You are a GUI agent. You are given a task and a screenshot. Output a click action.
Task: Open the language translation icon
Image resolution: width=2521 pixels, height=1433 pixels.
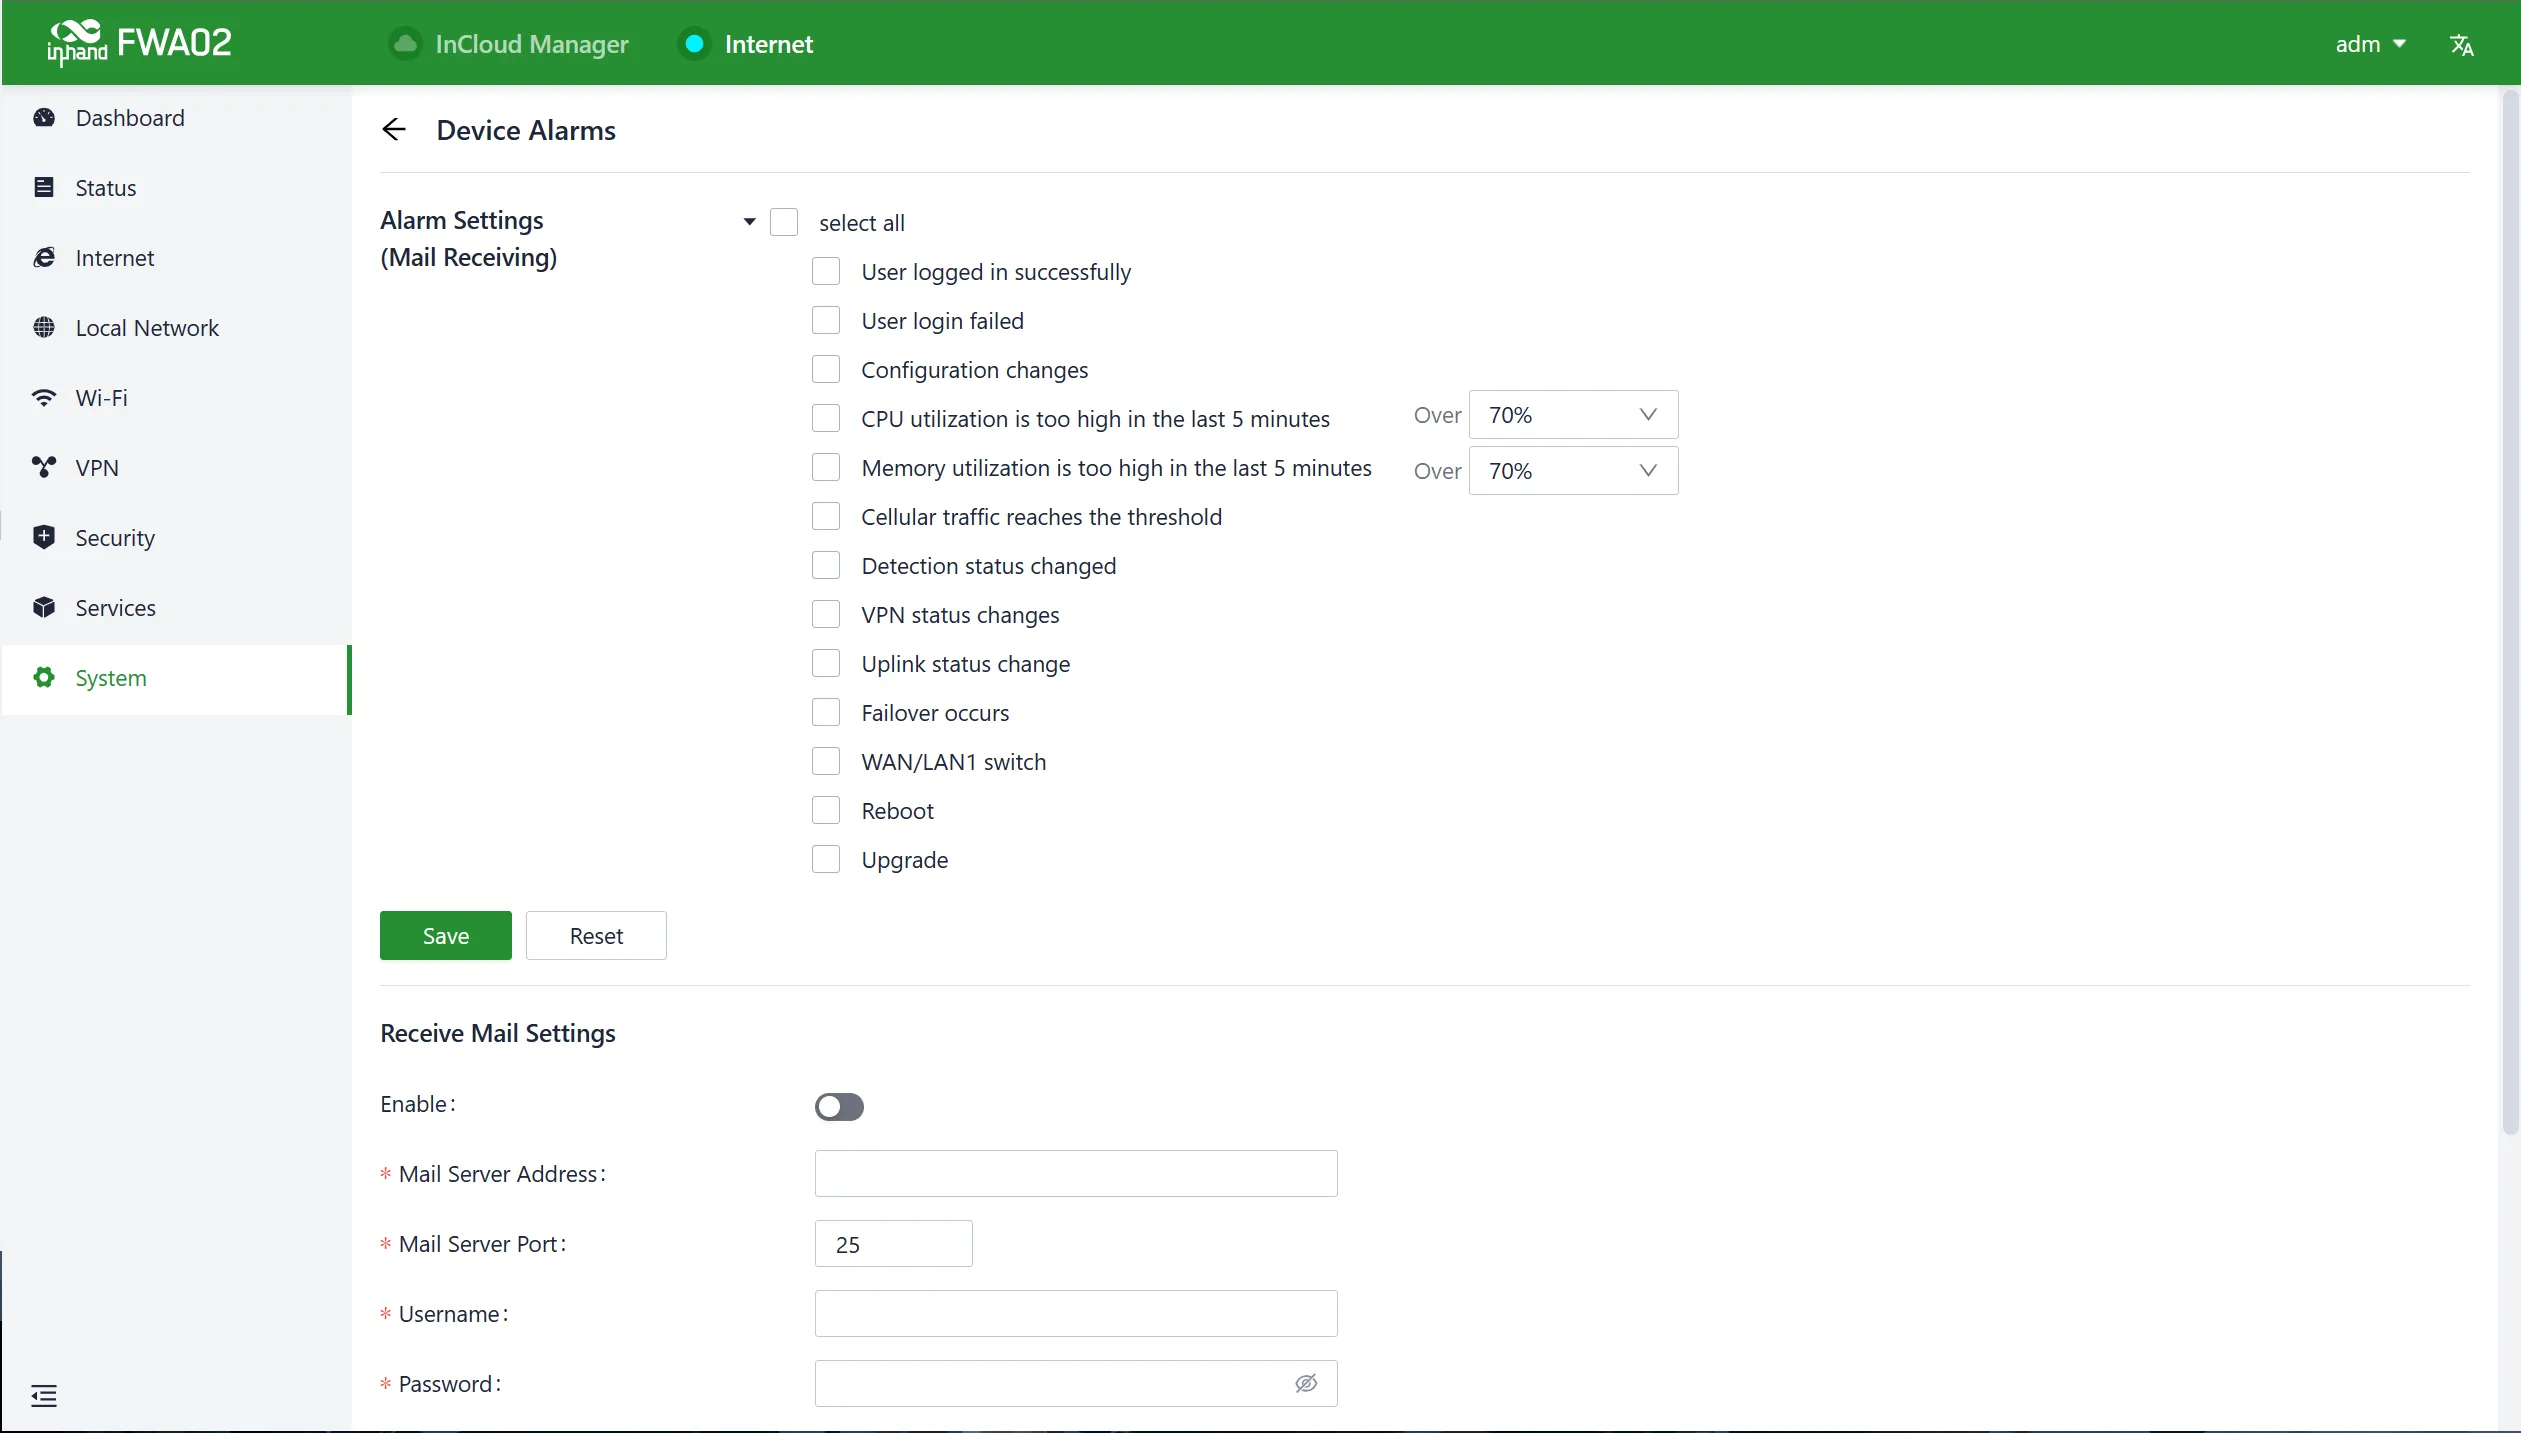2462,45
